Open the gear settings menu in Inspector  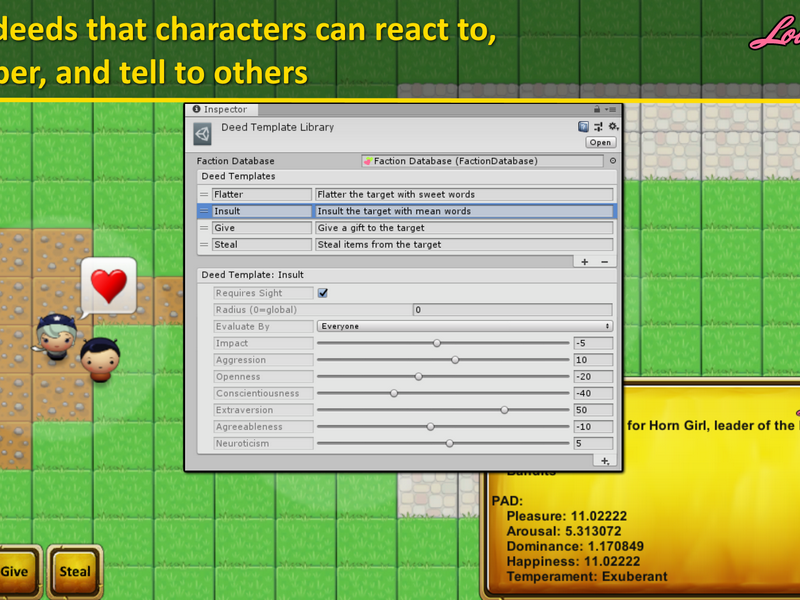613,126
